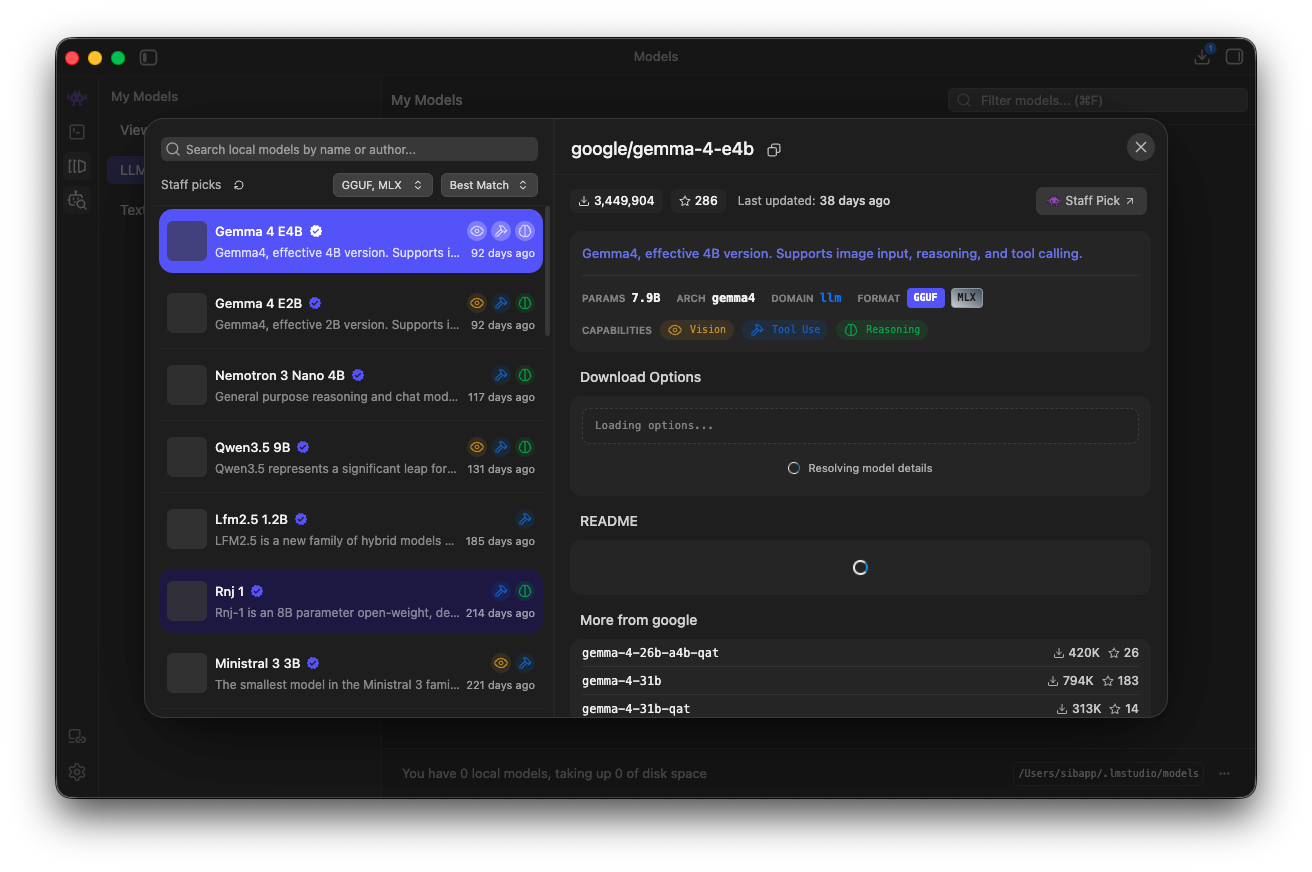Click the vision eye icon on Ministral 3 3B

tap(501, 663)
